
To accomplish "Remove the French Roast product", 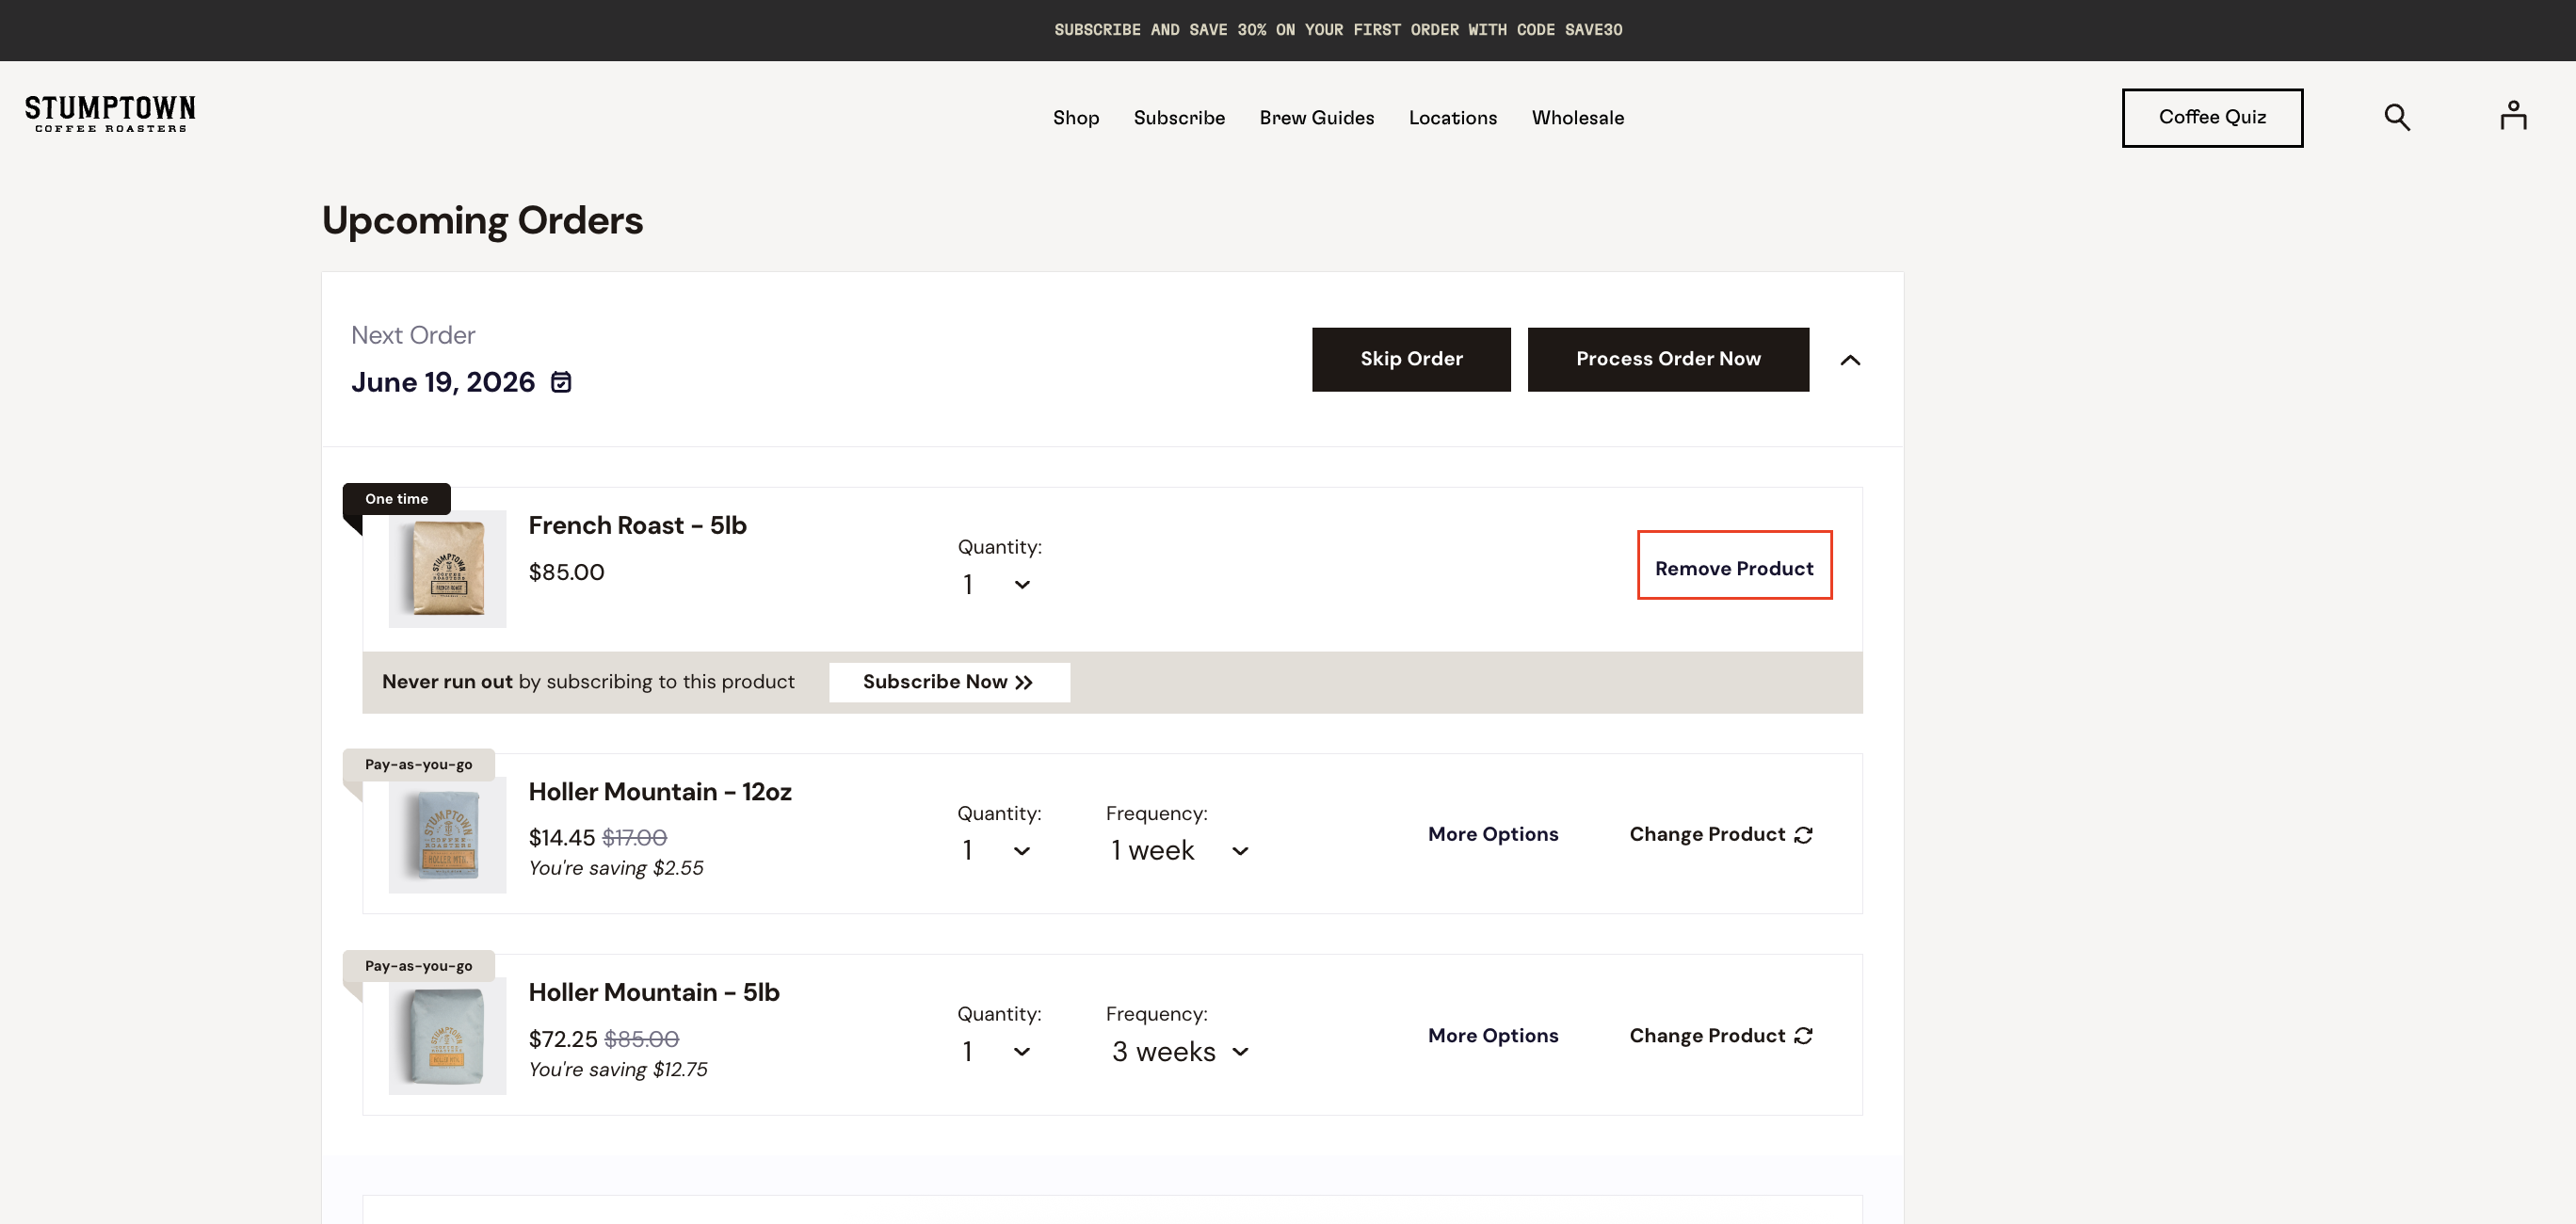I will coord(1734,566).
